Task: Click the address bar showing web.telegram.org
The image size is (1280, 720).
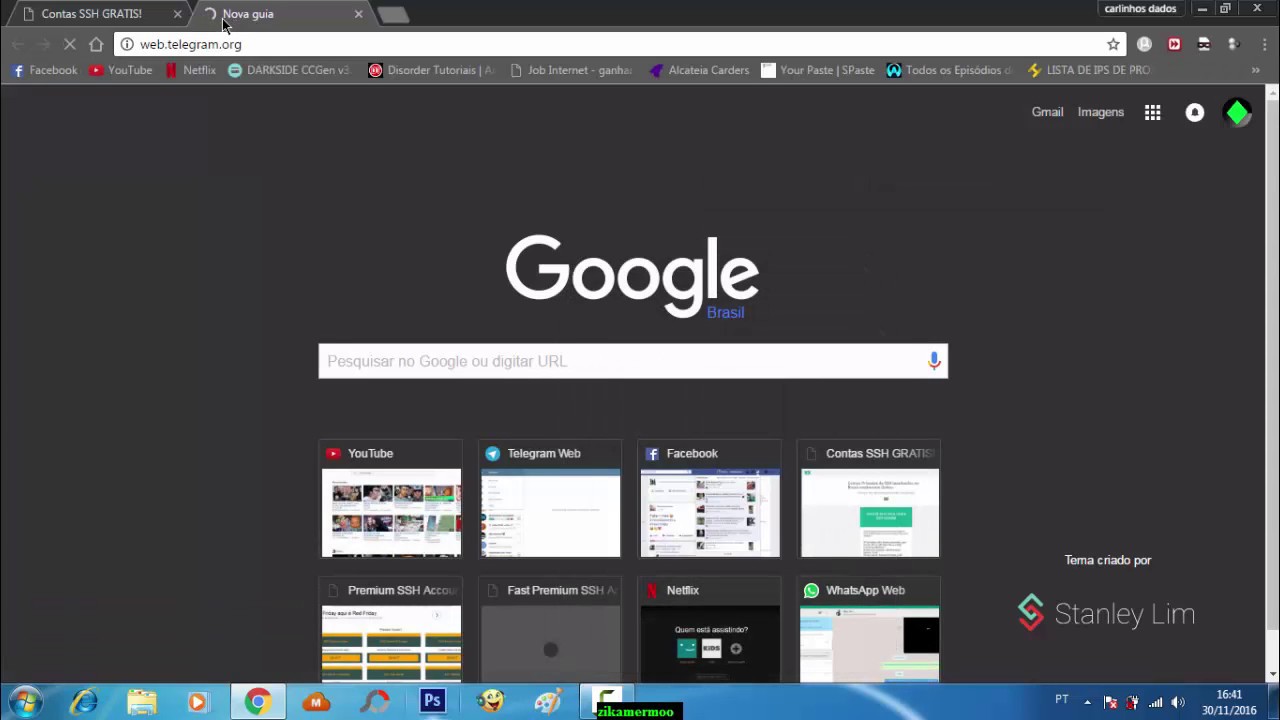Action: click(620, 44)
